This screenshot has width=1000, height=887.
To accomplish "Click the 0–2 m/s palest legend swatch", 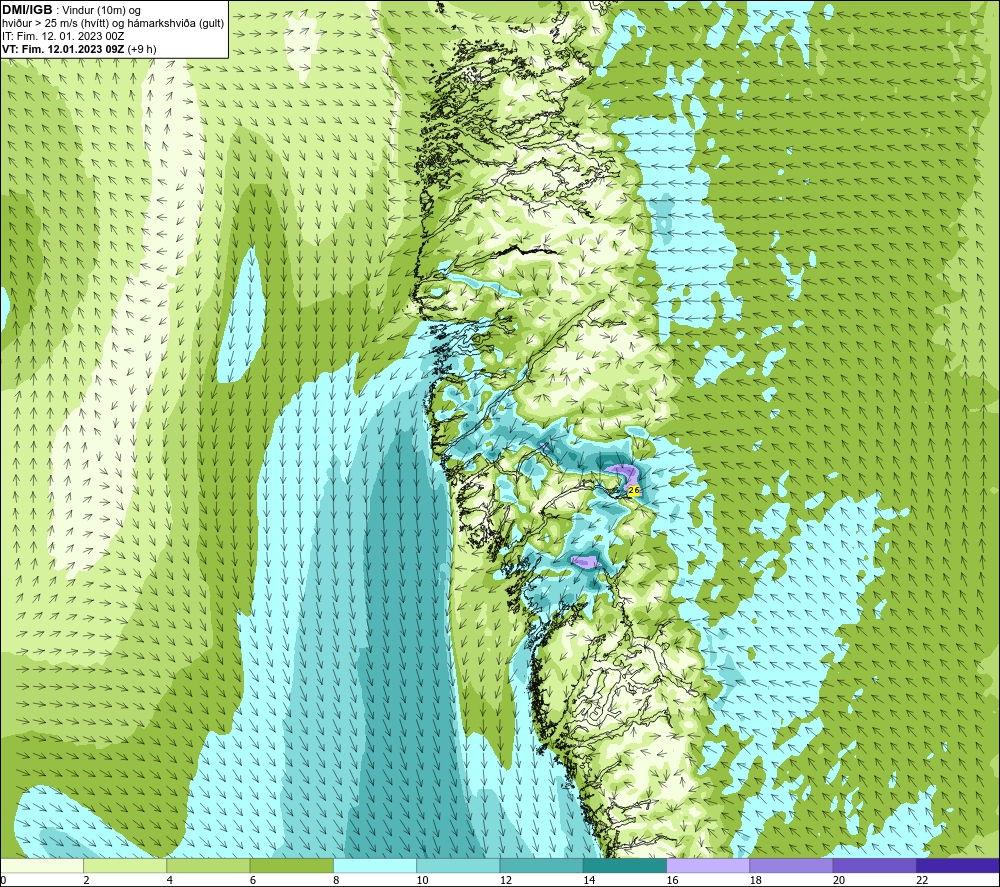I will pyautogui.click(x=42, y=865).
